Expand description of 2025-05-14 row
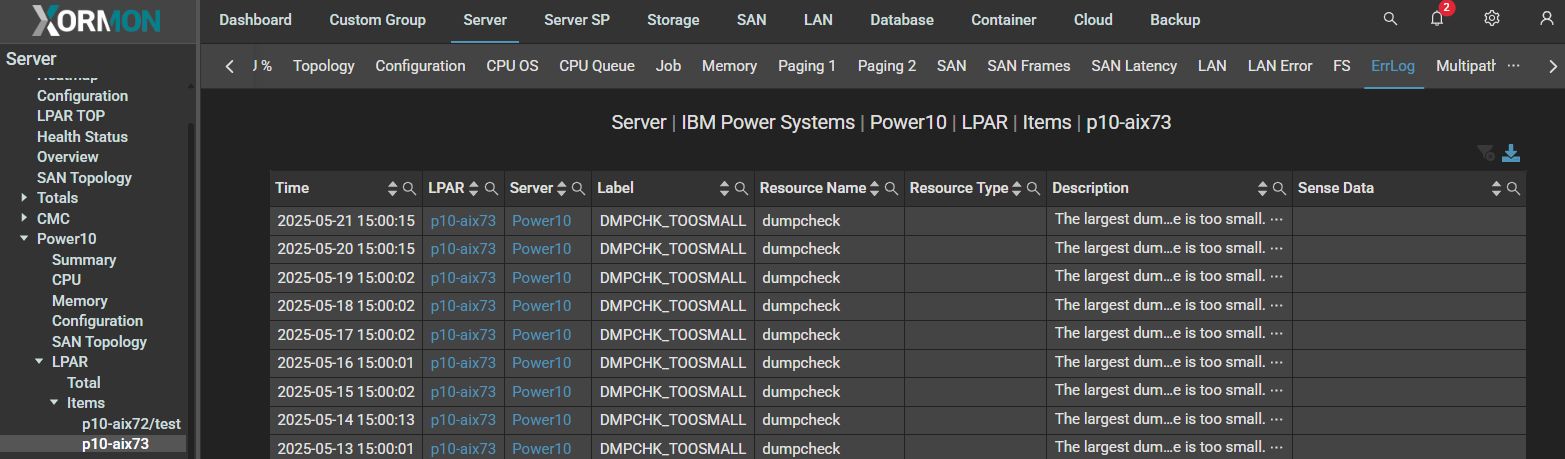Viewport: 1565px width, 459px height. [x=1275, y=419]
